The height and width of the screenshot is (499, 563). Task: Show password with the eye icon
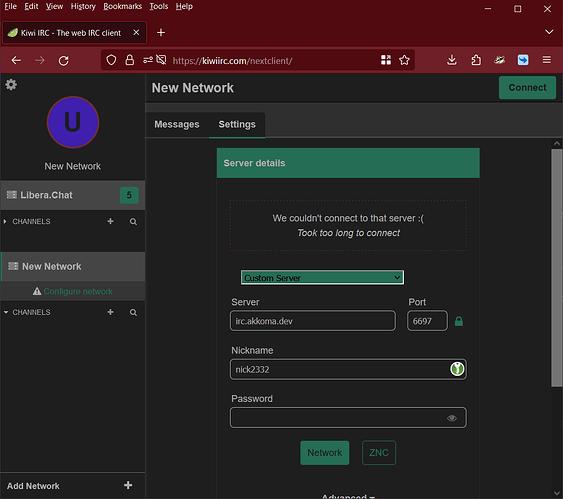[452, 418]
